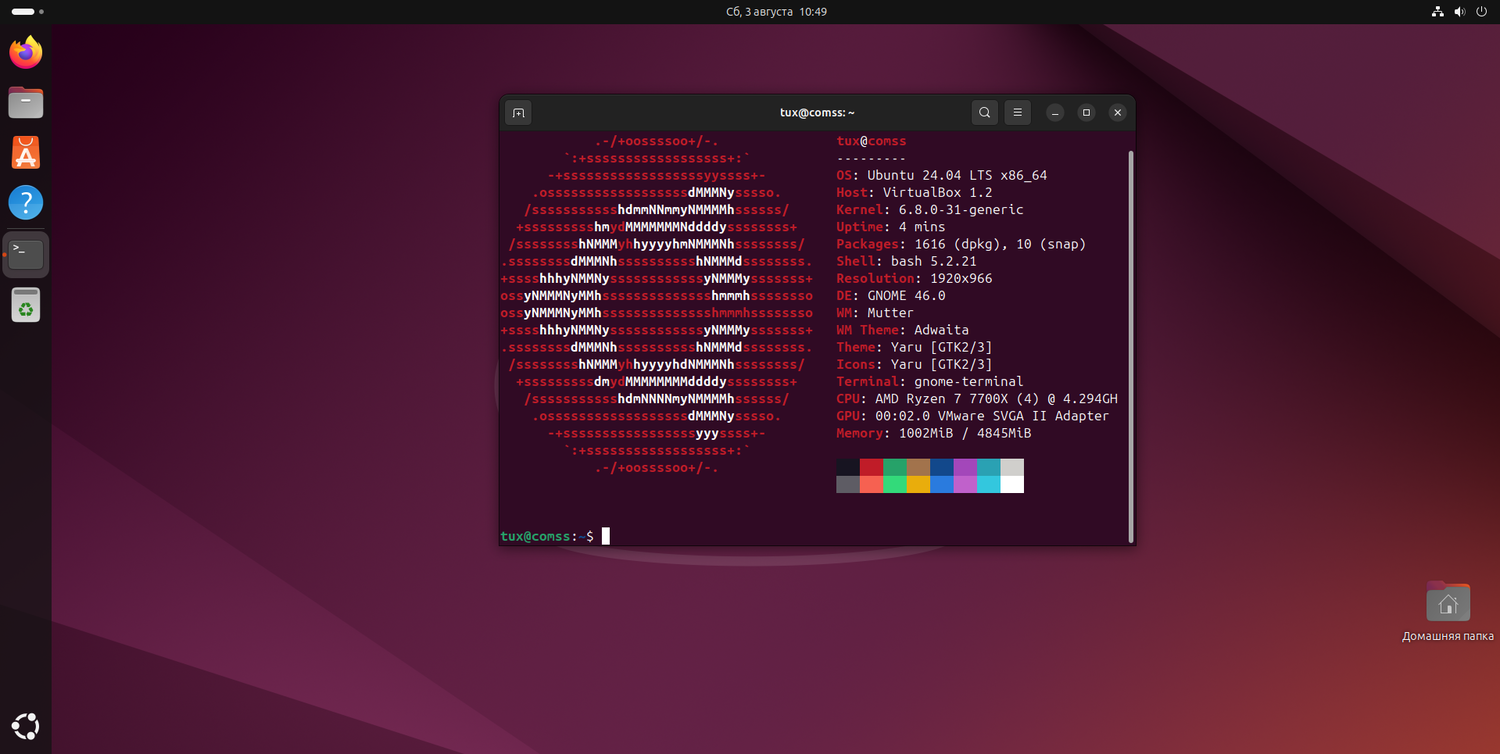Open the power icon in the top bar
The width and height of the screenshot is (1500, 754).
tap(1481, 12)
